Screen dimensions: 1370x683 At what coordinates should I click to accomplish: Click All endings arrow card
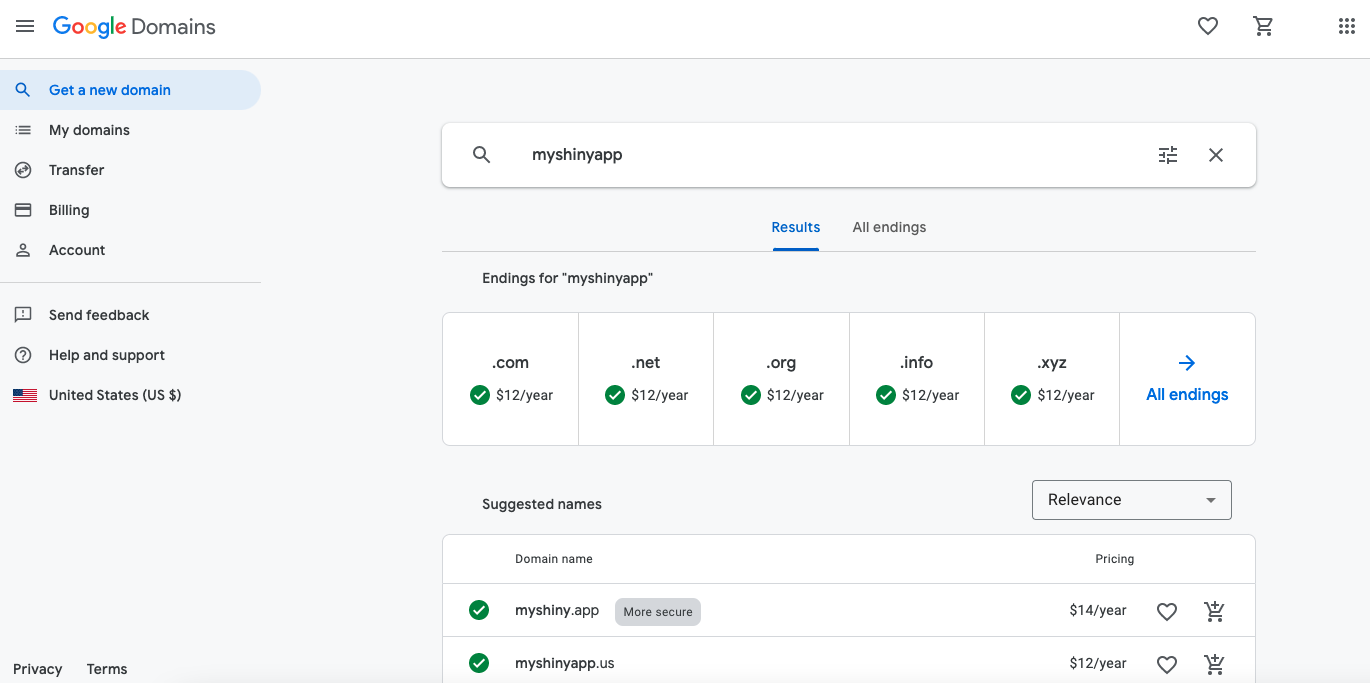[x=1187, y=379]
